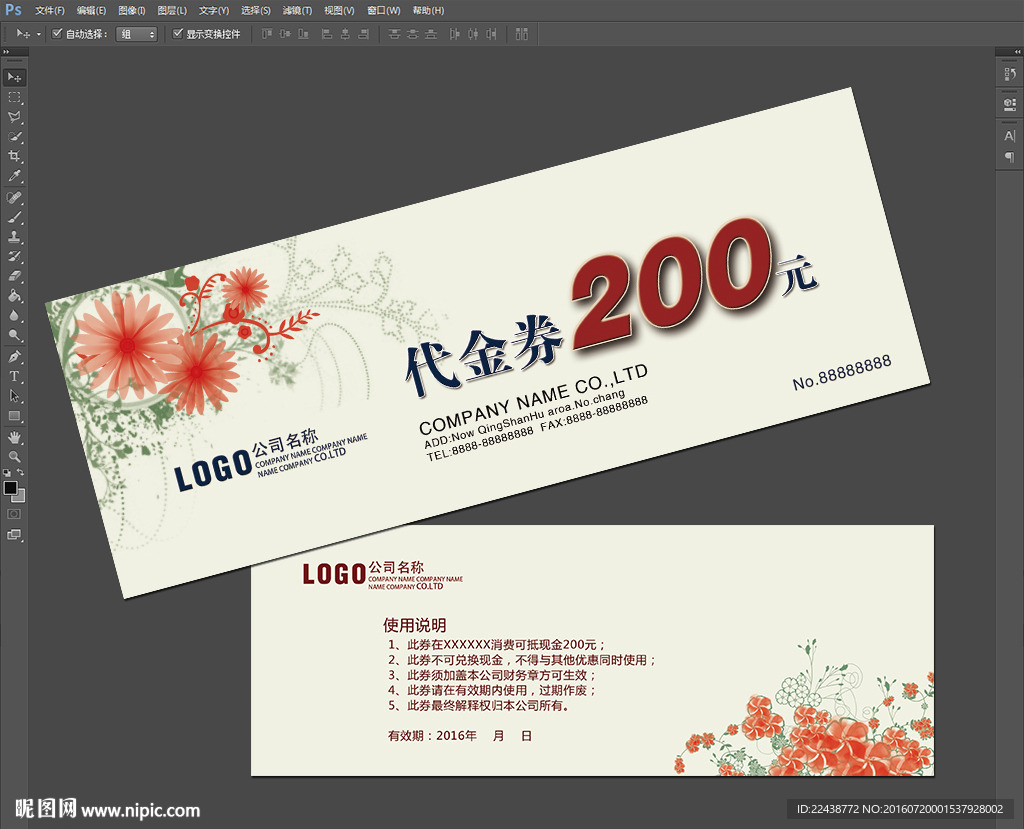Select the Rectangular Marquee tool
1024x829 pixels.
[14, 97]
